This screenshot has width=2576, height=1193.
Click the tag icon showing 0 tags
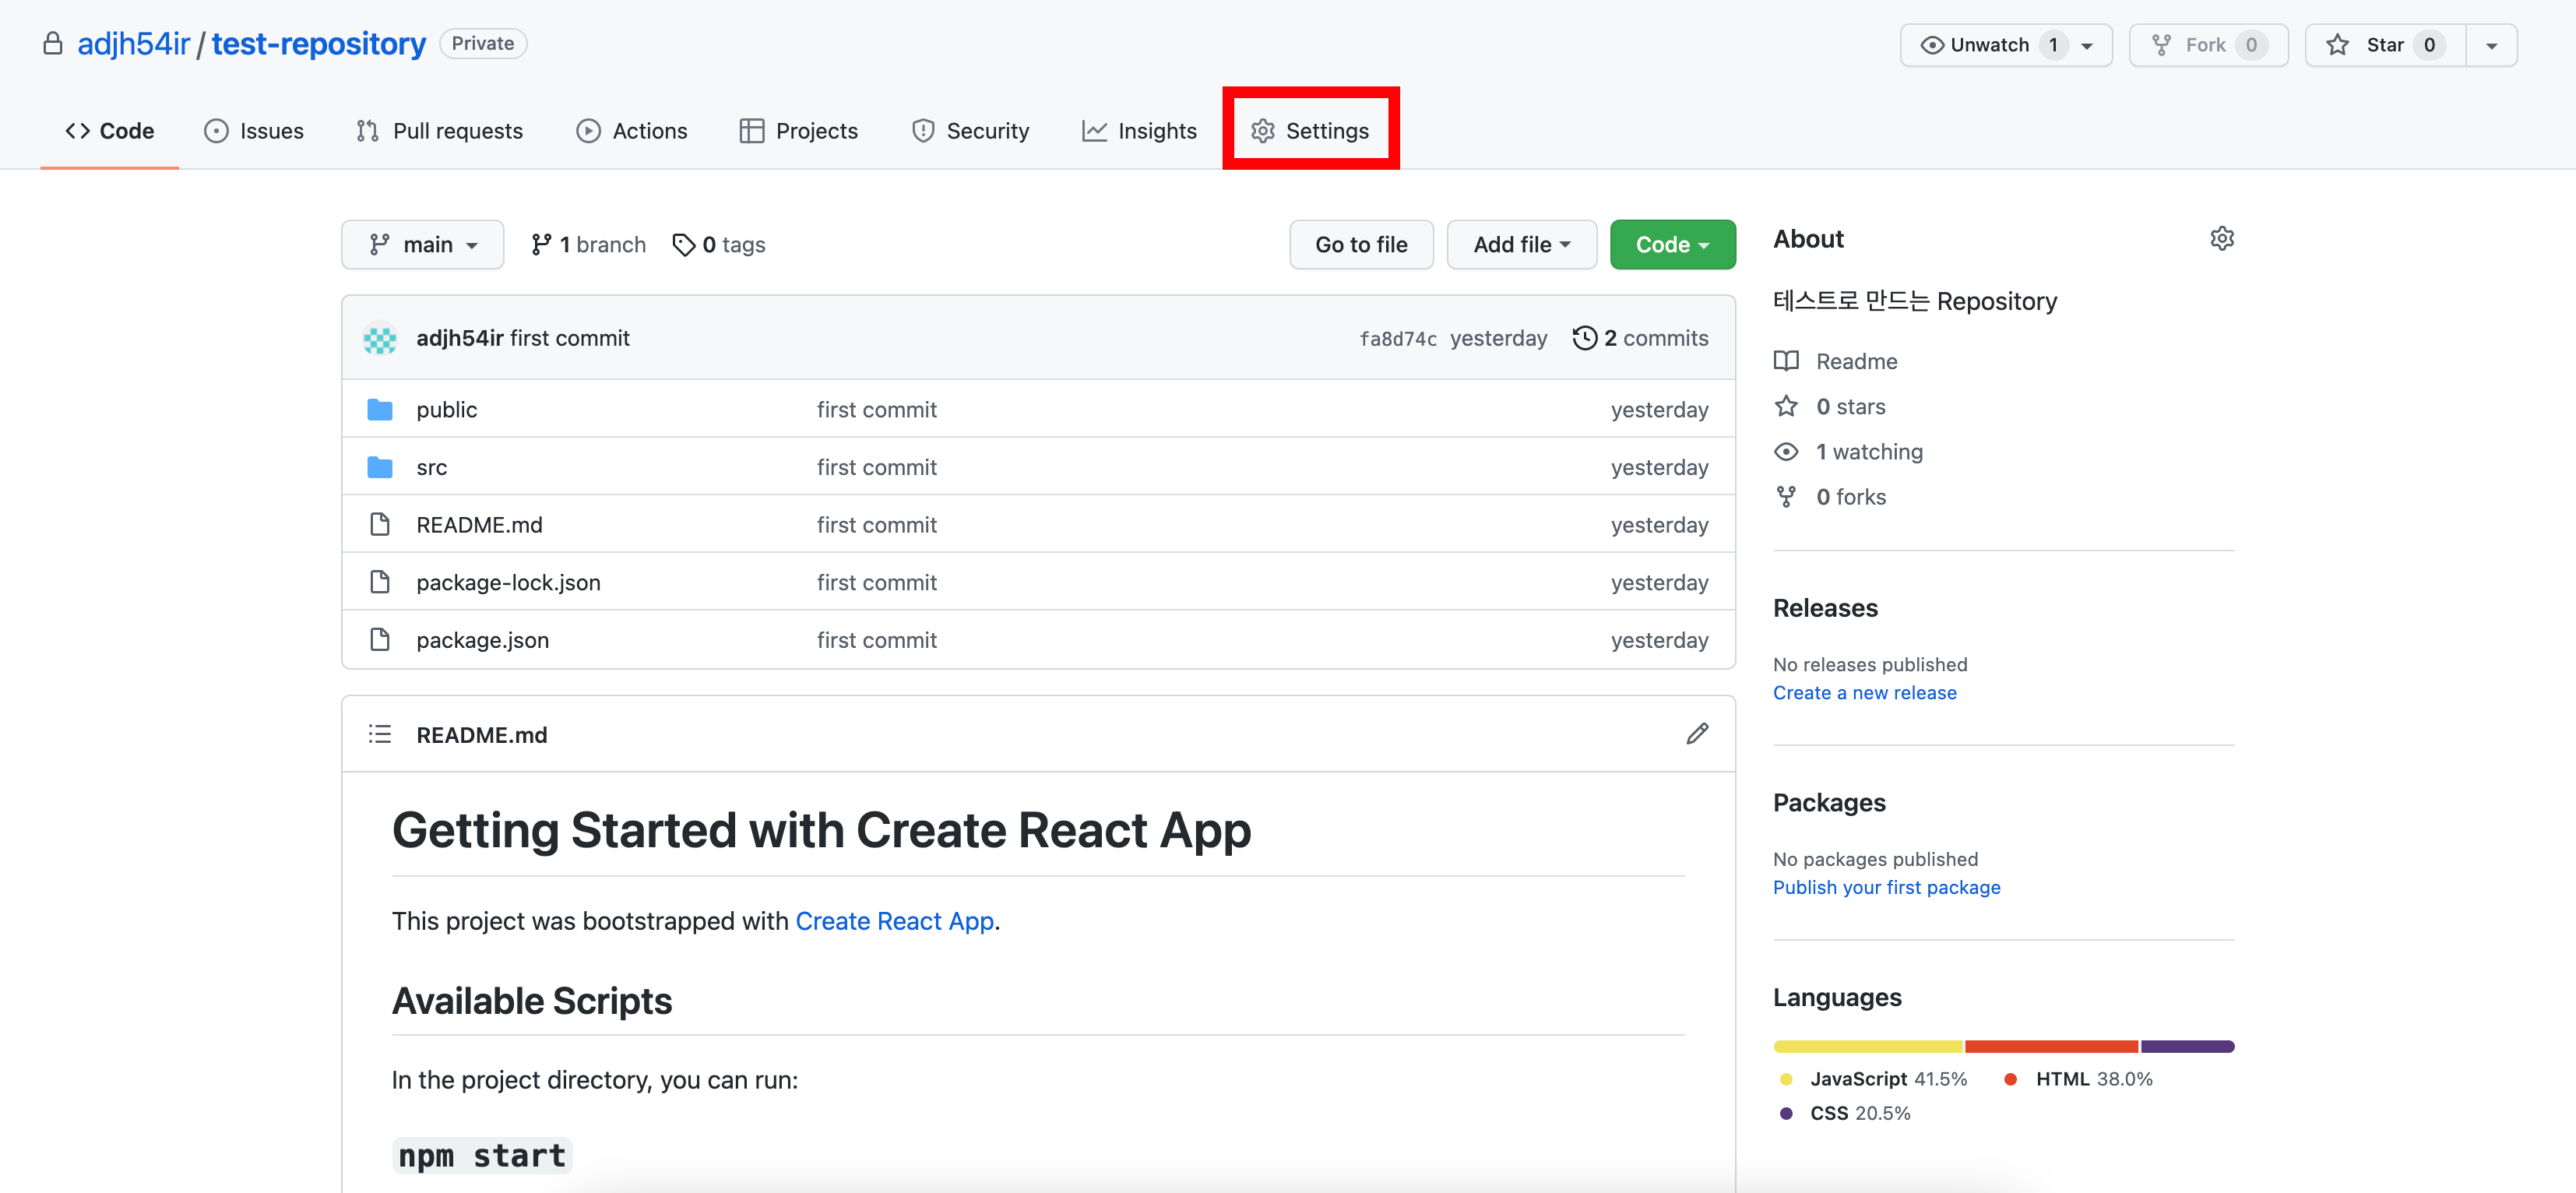pos(684,245)
